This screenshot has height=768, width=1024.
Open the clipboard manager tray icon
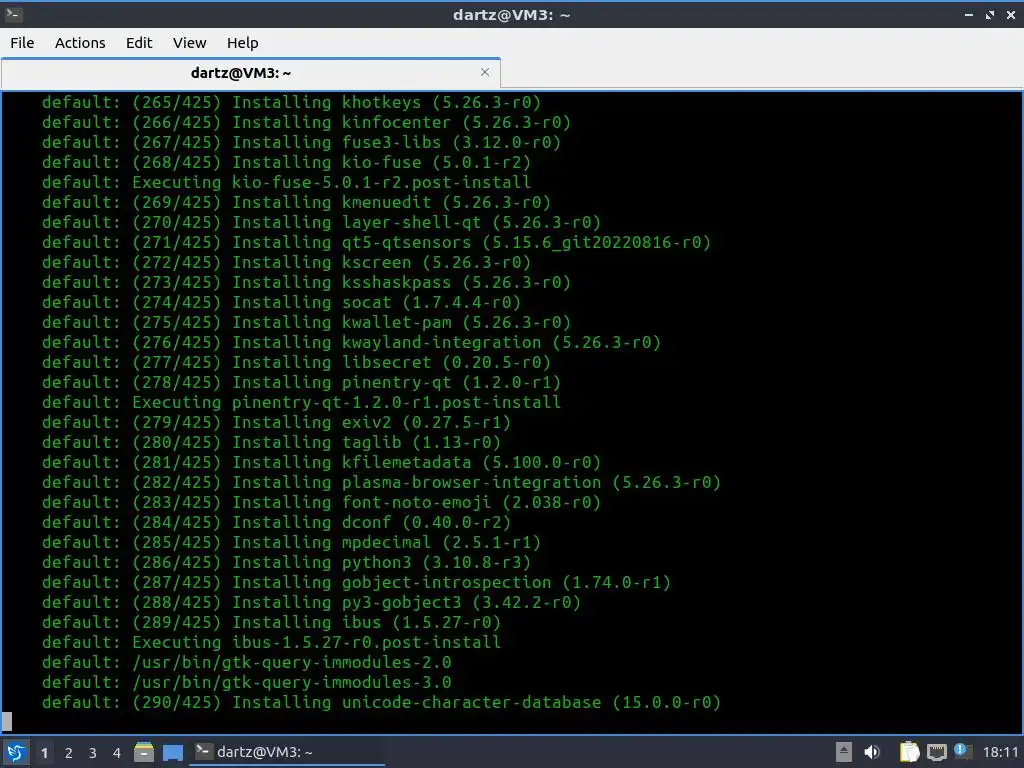click(909, 752)
